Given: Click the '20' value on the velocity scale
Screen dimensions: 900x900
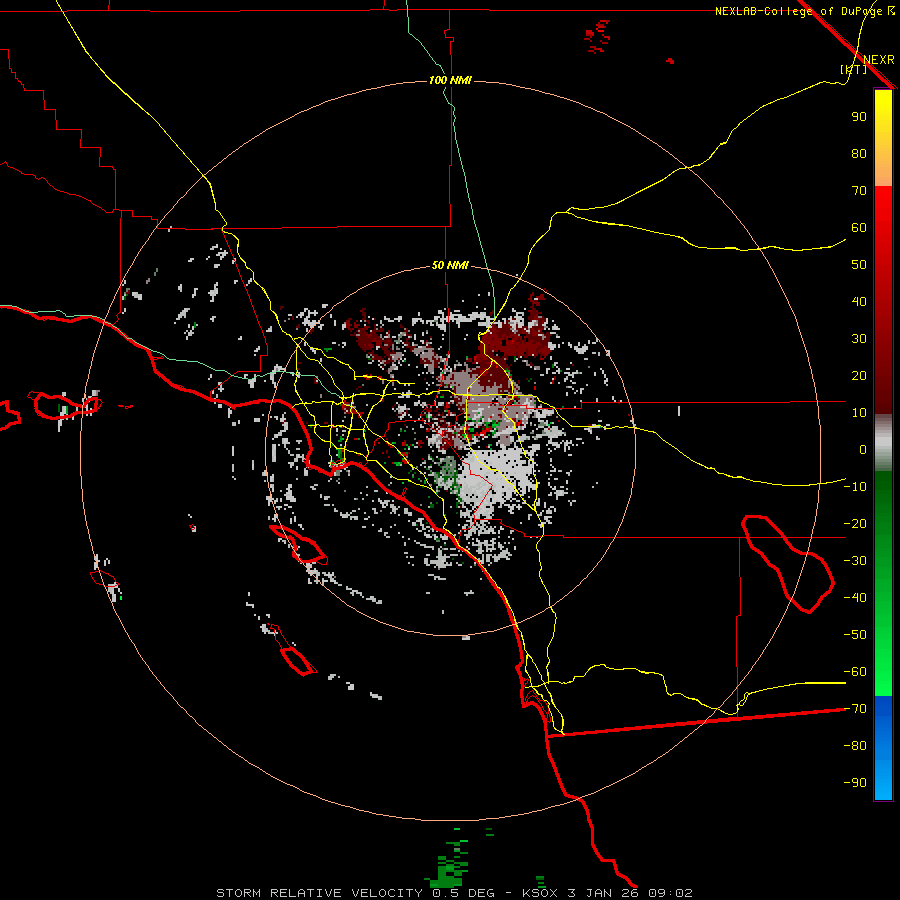Looking at the screenshot, I should click(x=859, y=375).
